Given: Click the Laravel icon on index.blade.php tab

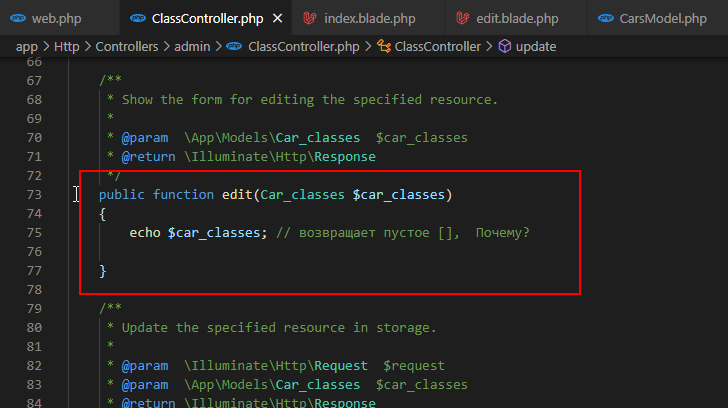Looking at the screenshot, I should [310, 19].
